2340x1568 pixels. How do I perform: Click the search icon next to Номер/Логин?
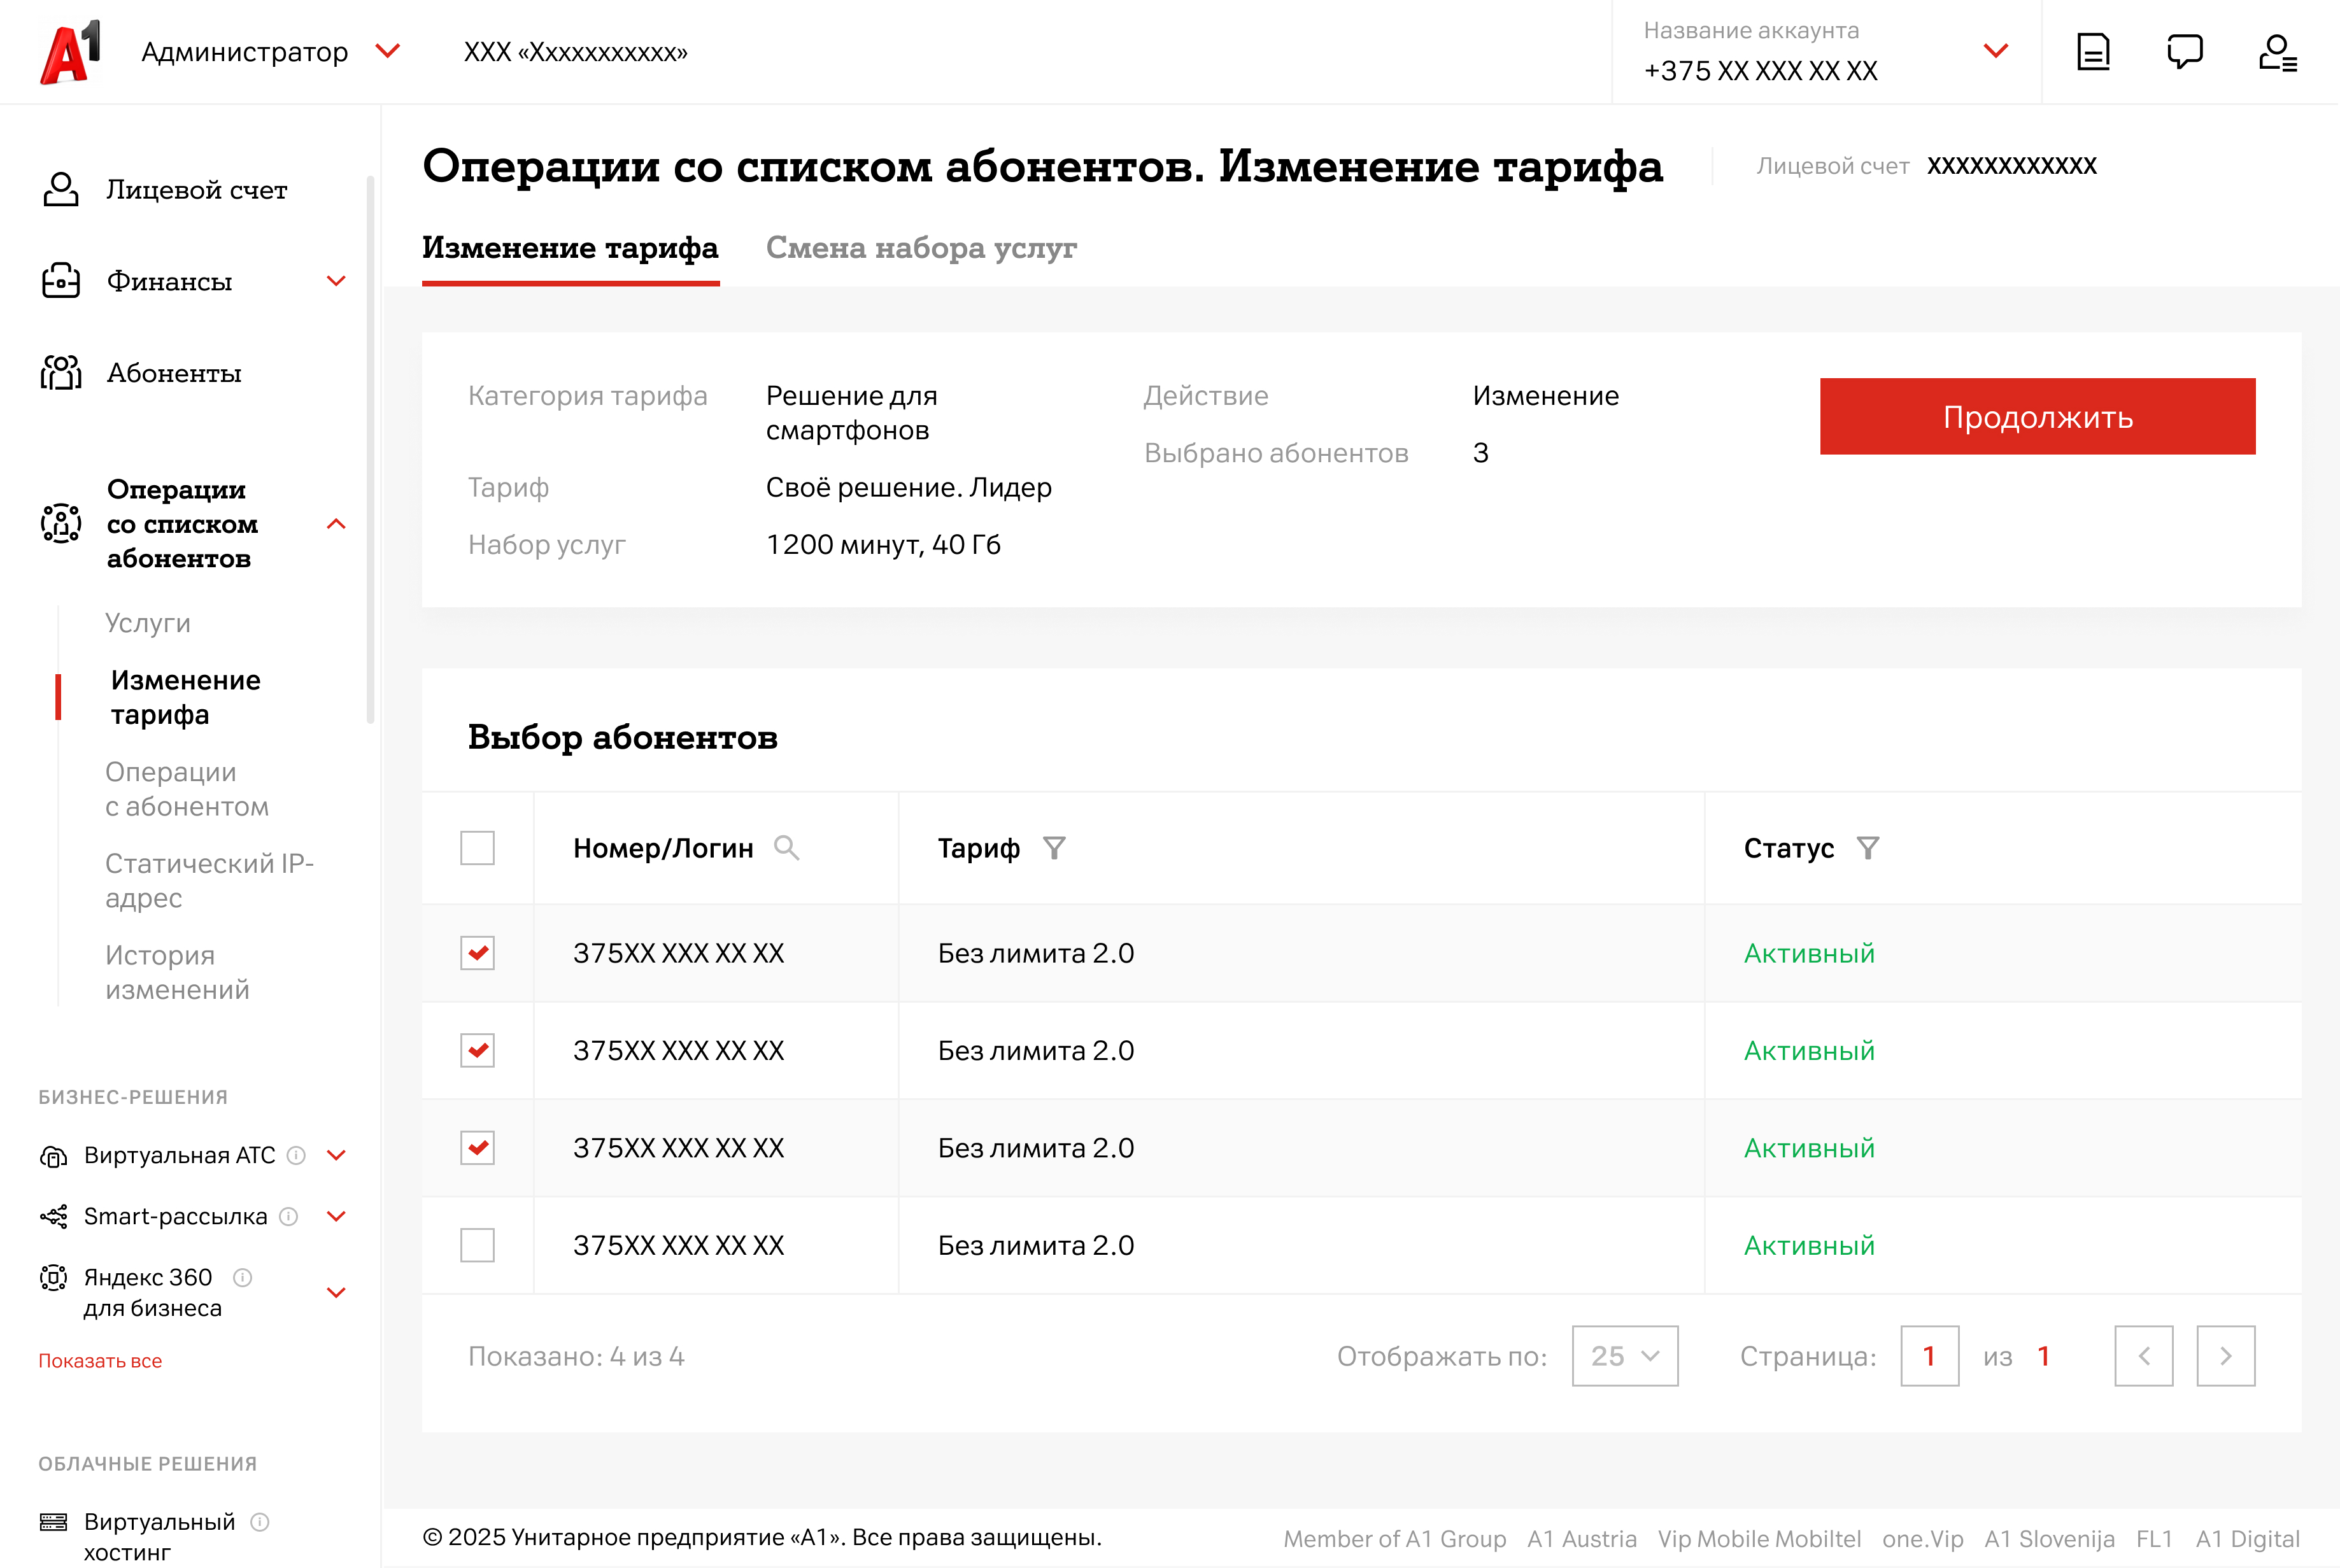pos(787,848)
